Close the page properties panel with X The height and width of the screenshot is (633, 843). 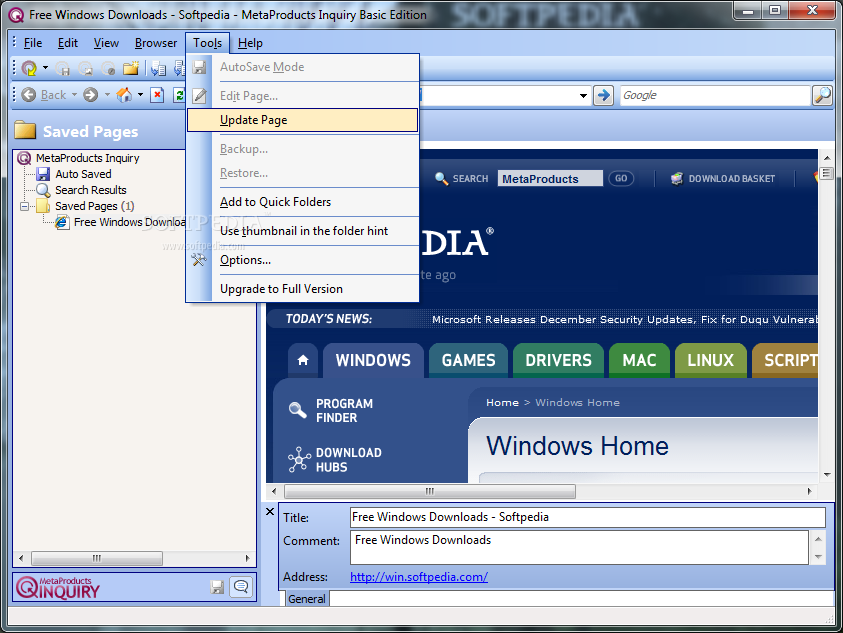tap(270, 512)
